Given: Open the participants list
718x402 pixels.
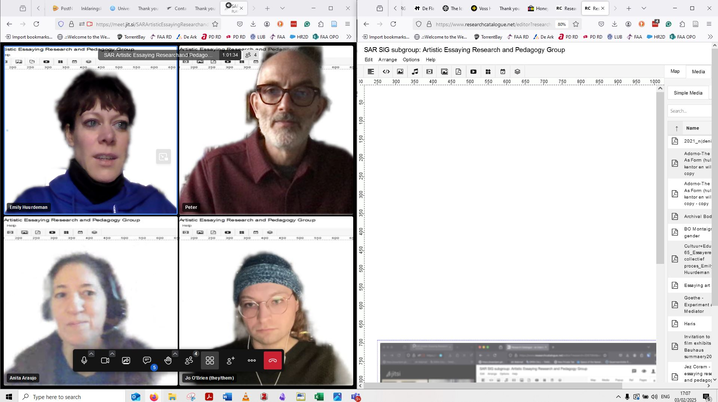Looking at the screenshot, I should point(189,360).
